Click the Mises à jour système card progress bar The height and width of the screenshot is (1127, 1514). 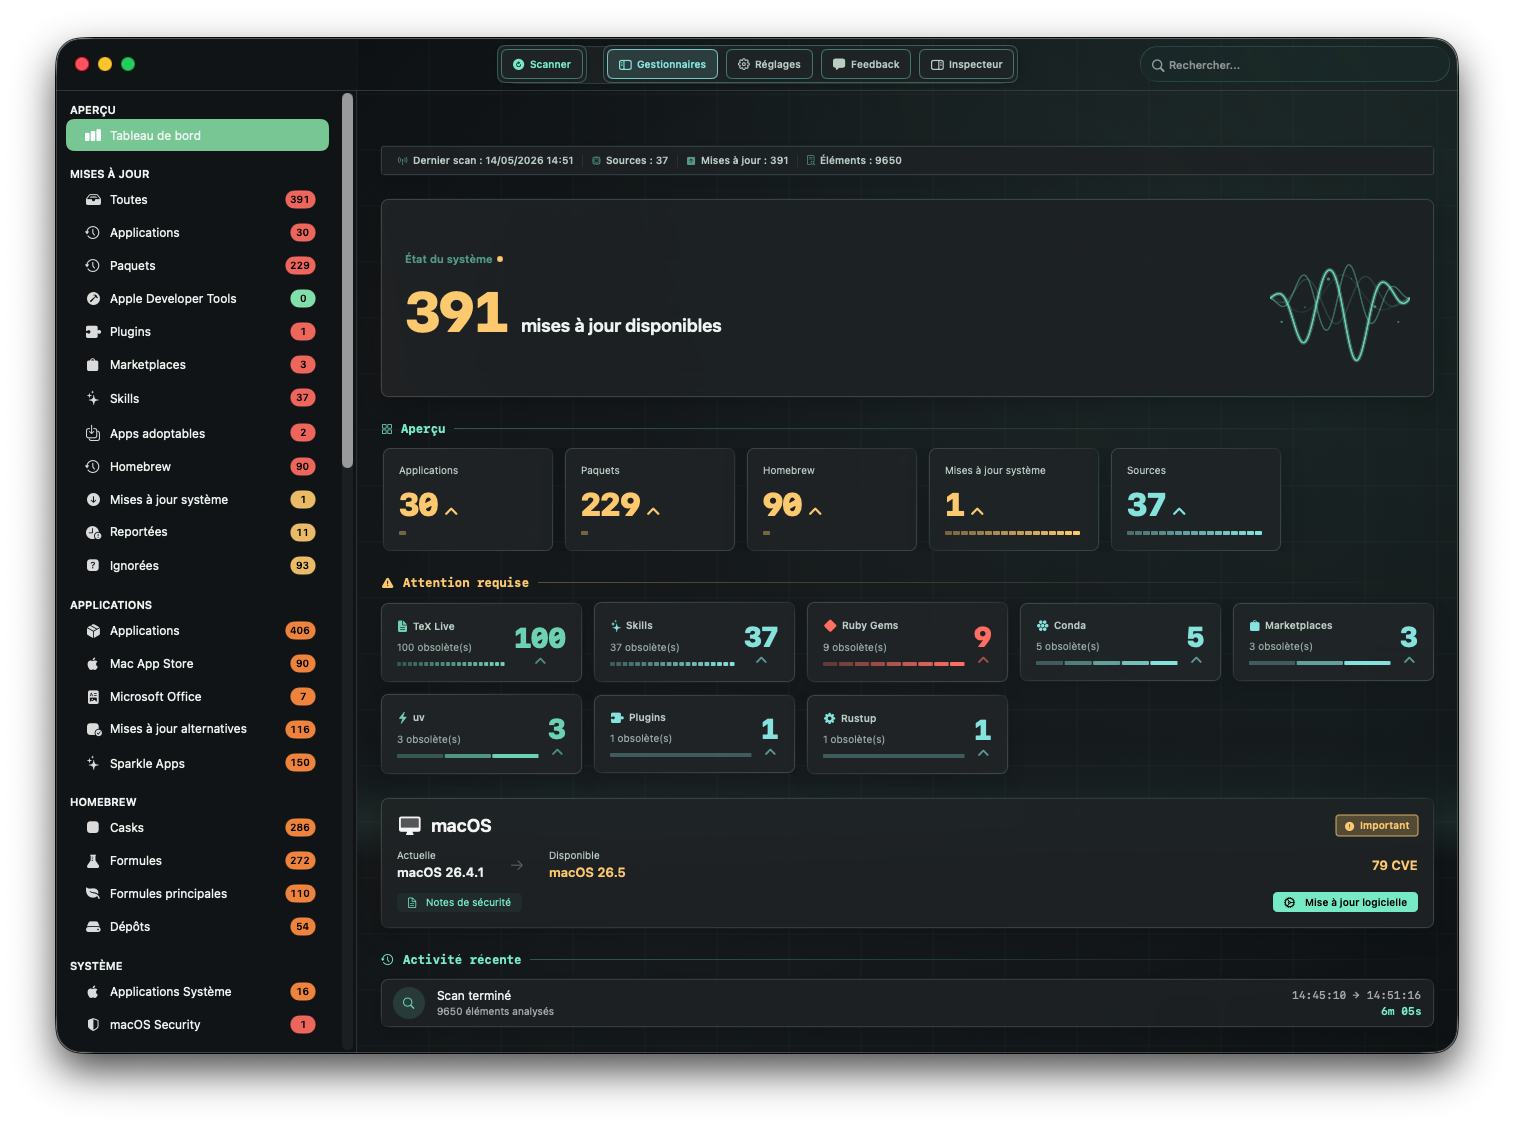click(x=1012, y=533)
